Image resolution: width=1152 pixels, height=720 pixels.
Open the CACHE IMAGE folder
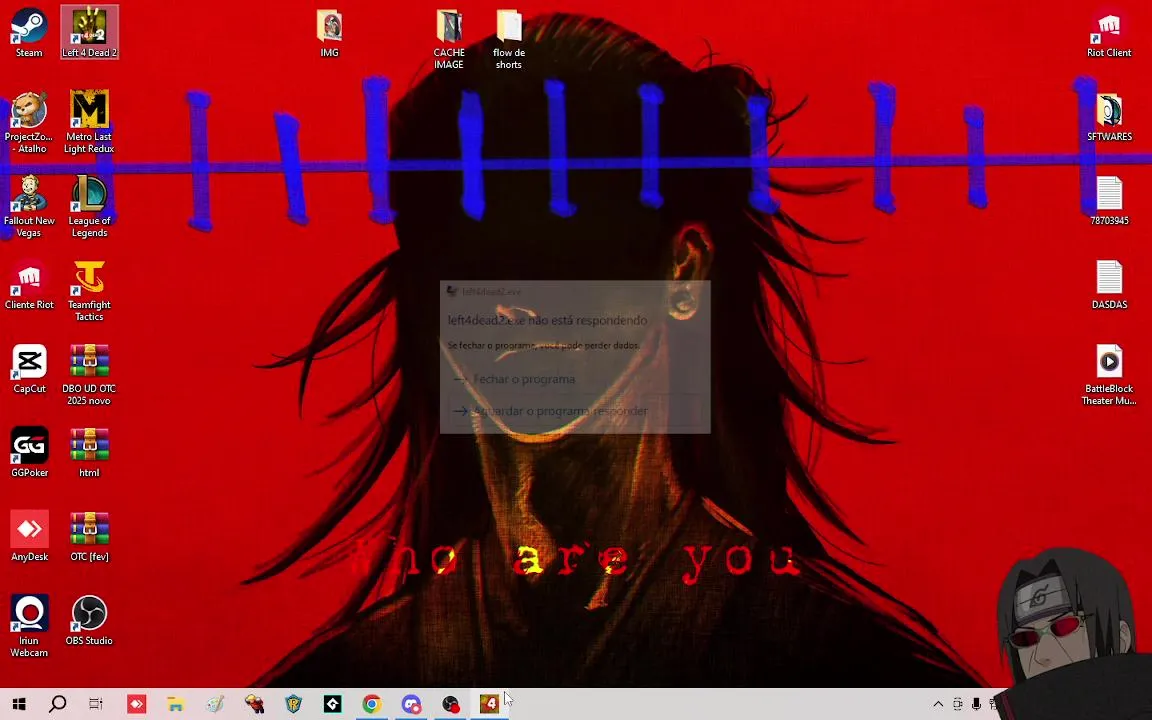pos(449,40)
